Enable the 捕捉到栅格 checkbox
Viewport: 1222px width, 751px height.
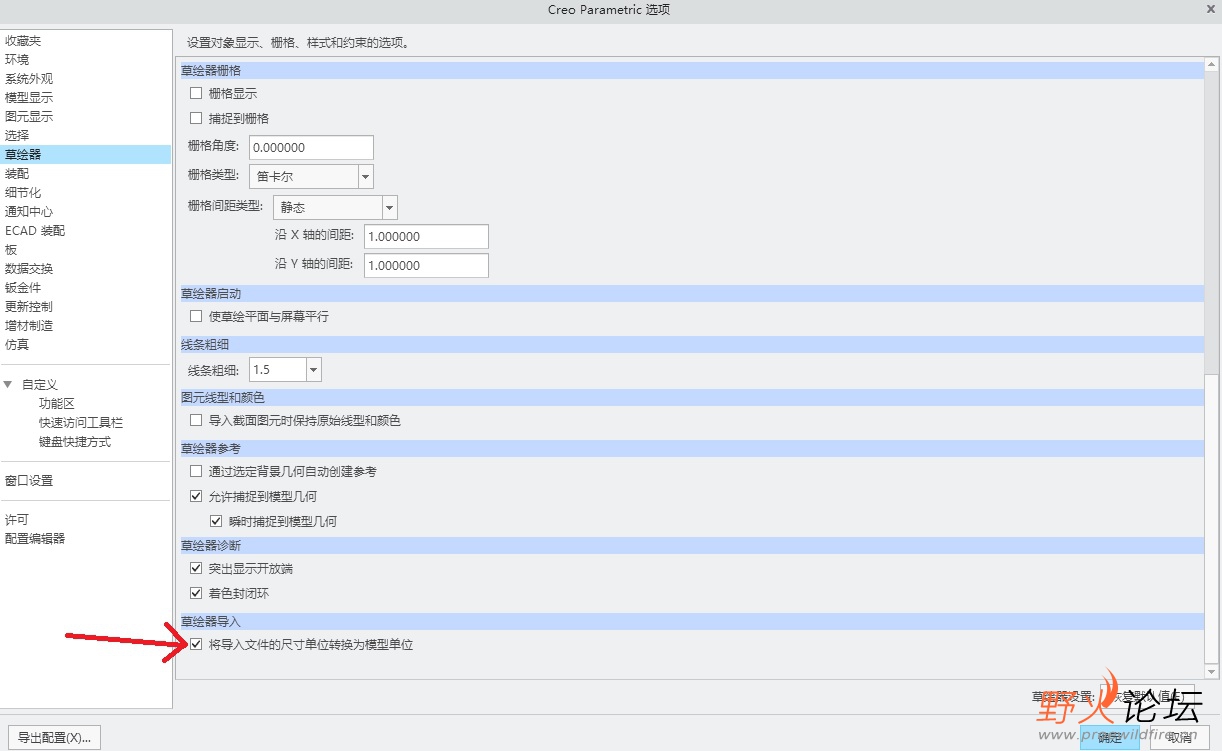pyautogui.click(x=196, y=118)
